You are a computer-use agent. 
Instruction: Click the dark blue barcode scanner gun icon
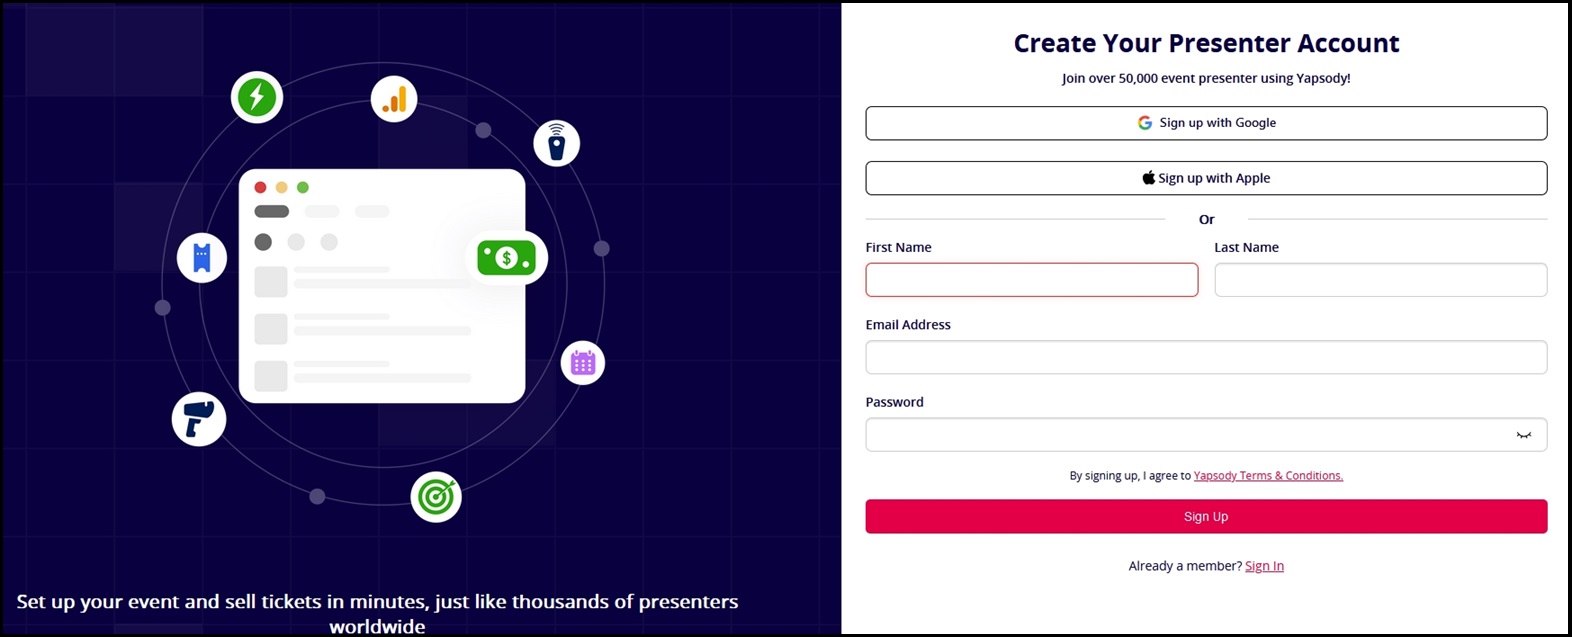(x=199, y=419)
